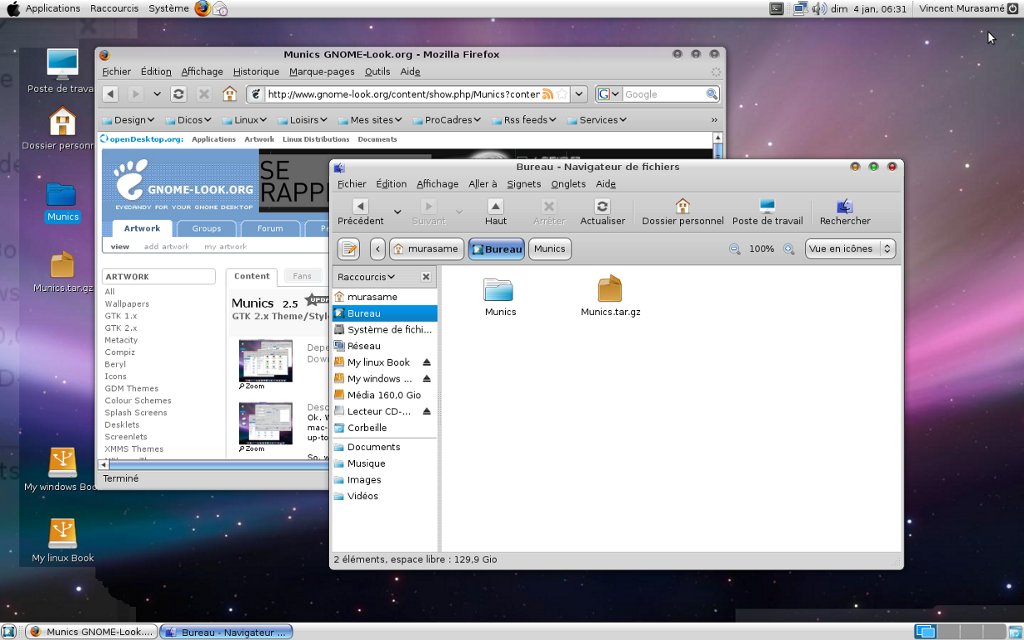Open the network monitor icon in panel
This screenshot has height=640, width=1024.
801,8
